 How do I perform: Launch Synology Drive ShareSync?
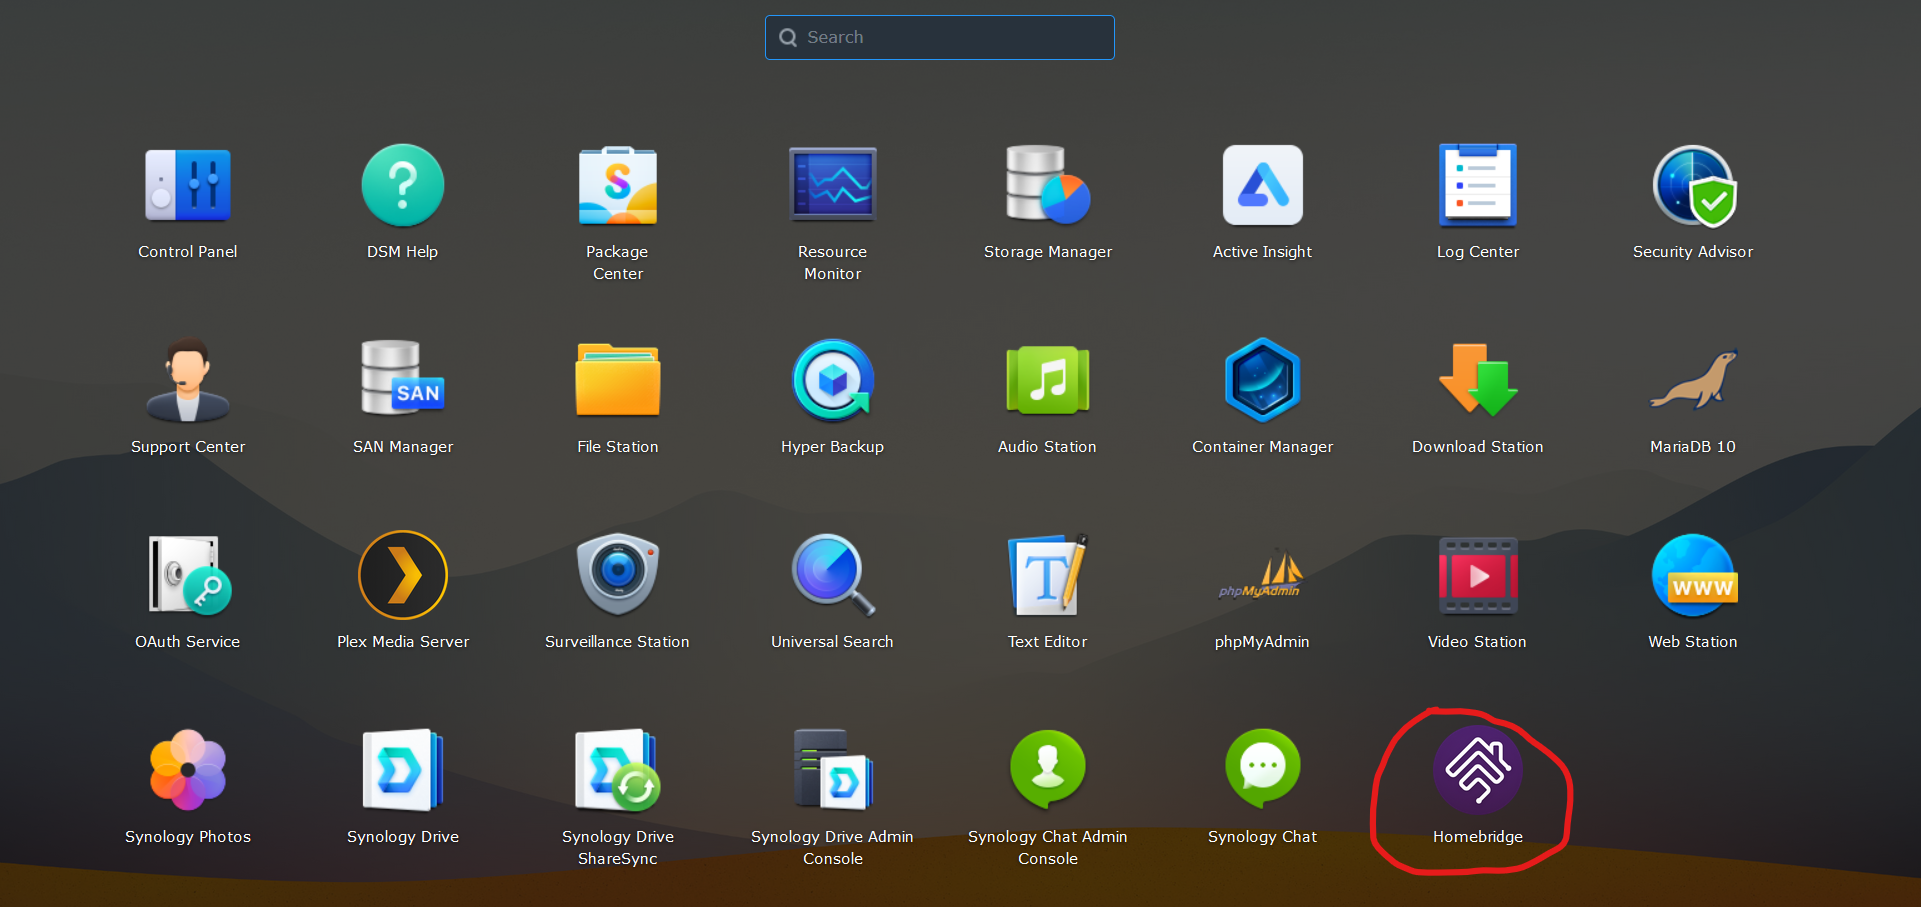click(x=617, y=771)
